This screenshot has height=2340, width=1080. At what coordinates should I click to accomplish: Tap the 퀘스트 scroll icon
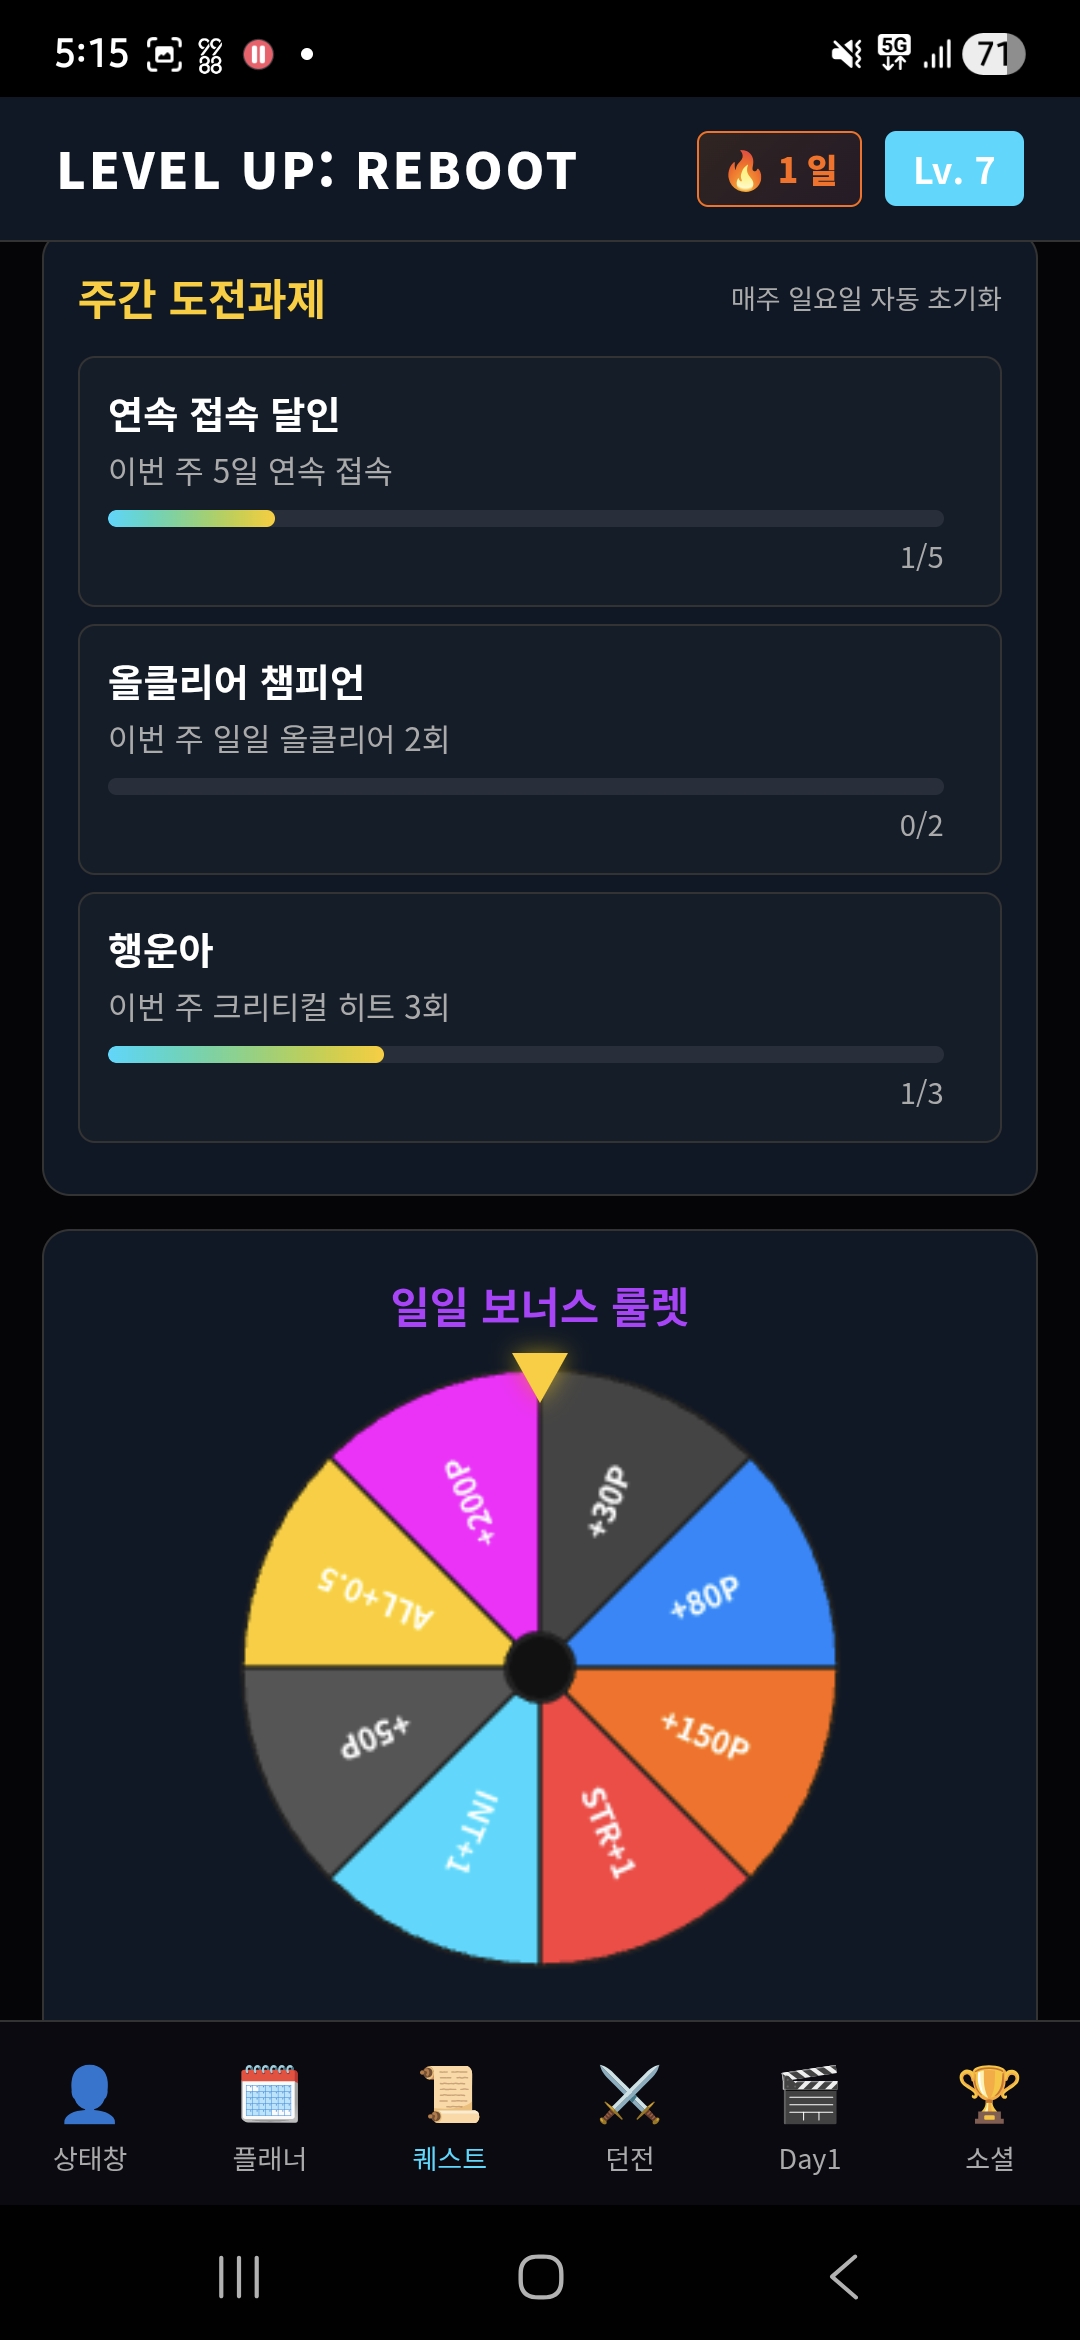pyautogui.click(x=450, y=2092)
